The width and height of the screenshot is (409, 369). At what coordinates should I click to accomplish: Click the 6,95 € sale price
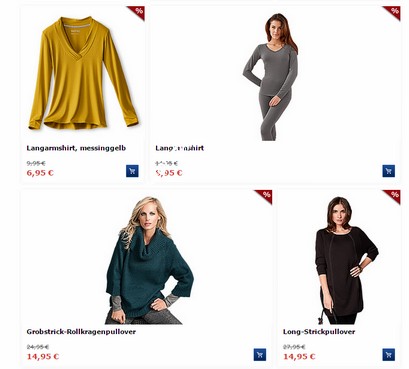(40, 173)
